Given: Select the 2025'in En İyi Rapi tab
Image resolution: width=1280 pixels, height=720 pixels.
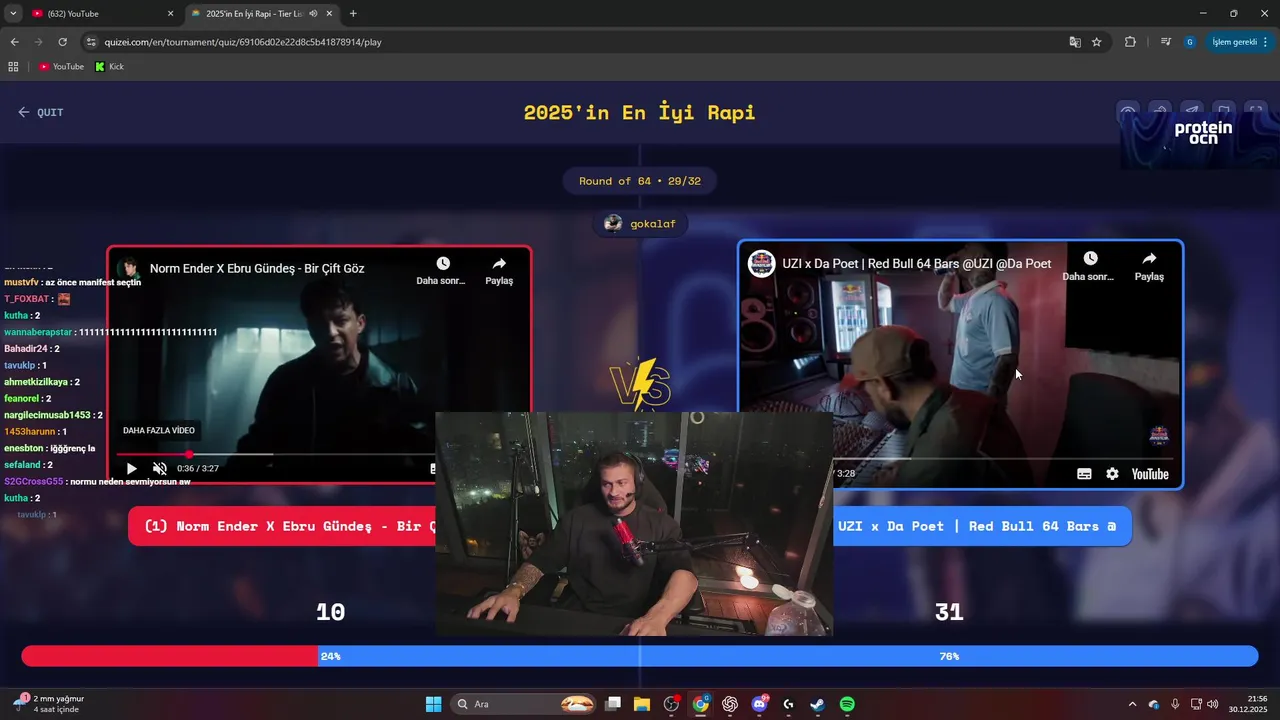Looking at the screenshot, I should point(262,14).
